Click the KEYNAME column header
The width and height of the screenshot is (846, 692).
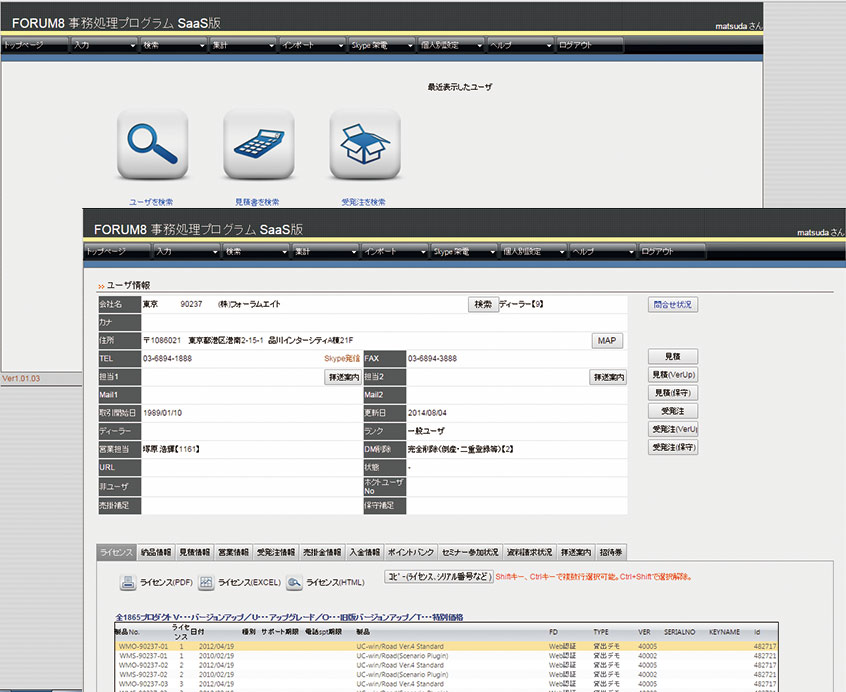tap(725, 632)
